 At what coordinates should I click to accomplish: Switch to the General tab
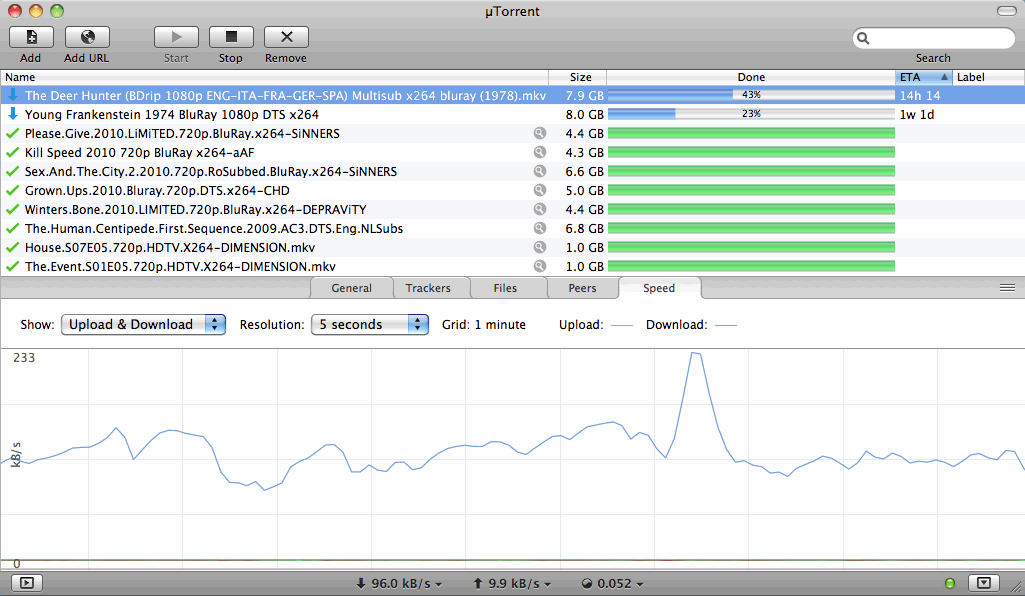(352, 288)
